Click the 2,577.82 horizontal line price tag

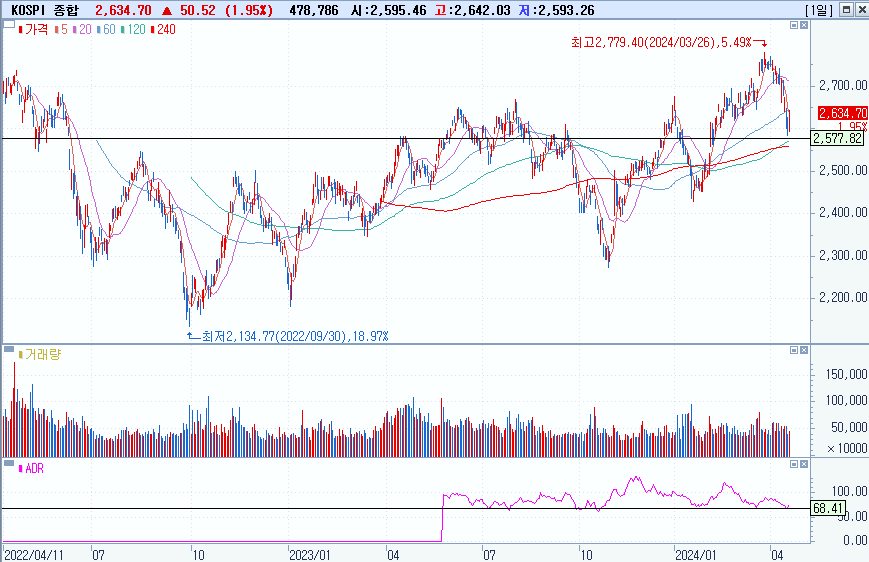pos(837,138)
